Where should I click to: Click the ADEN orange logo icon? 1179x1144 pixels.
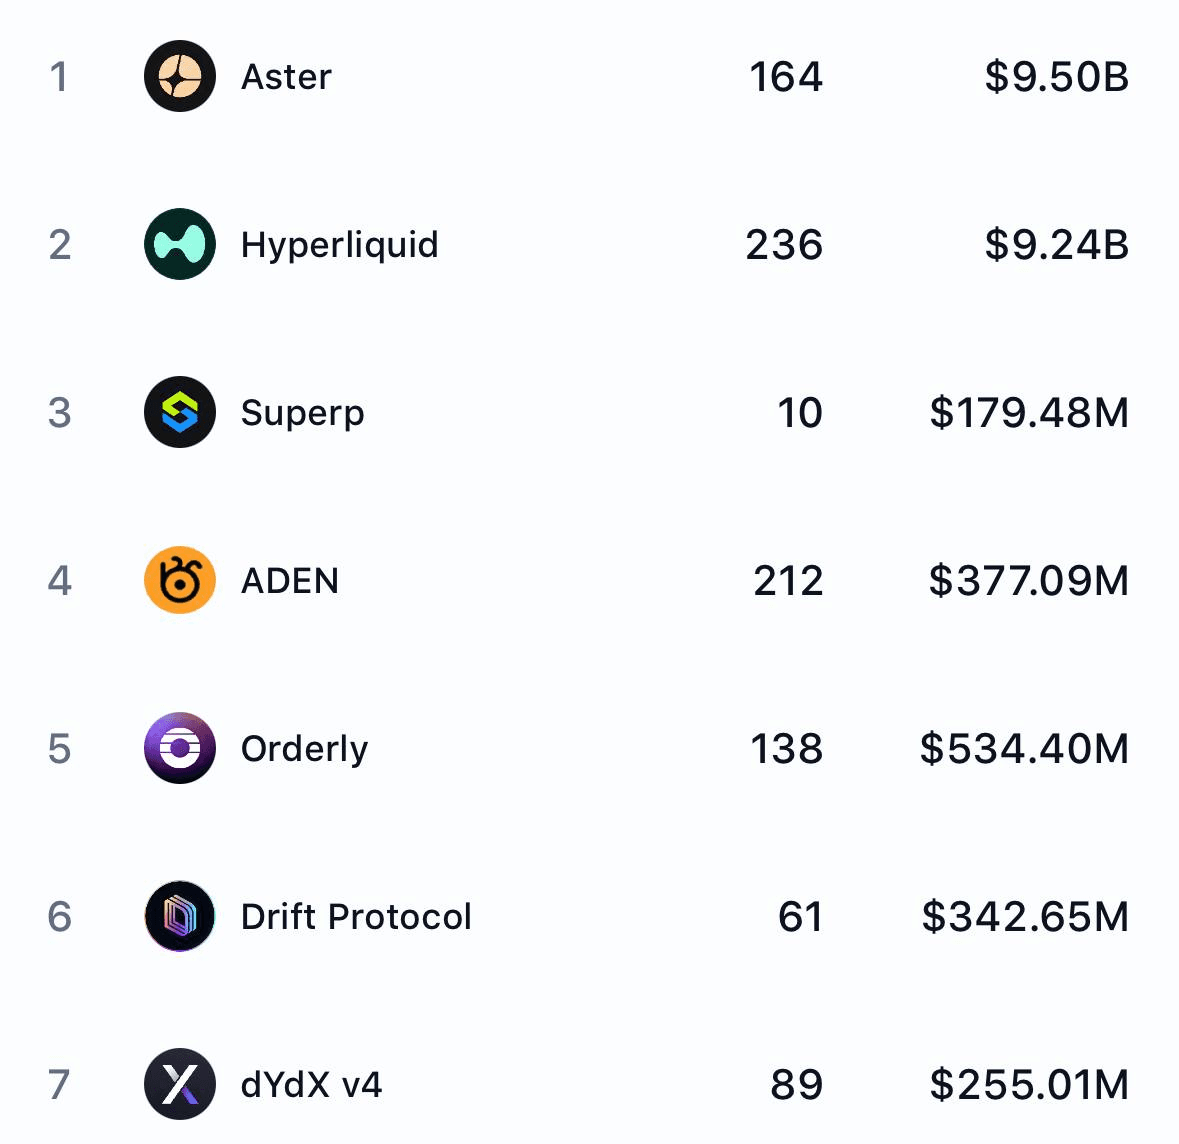pyautogui.click(x=180, y=580)
